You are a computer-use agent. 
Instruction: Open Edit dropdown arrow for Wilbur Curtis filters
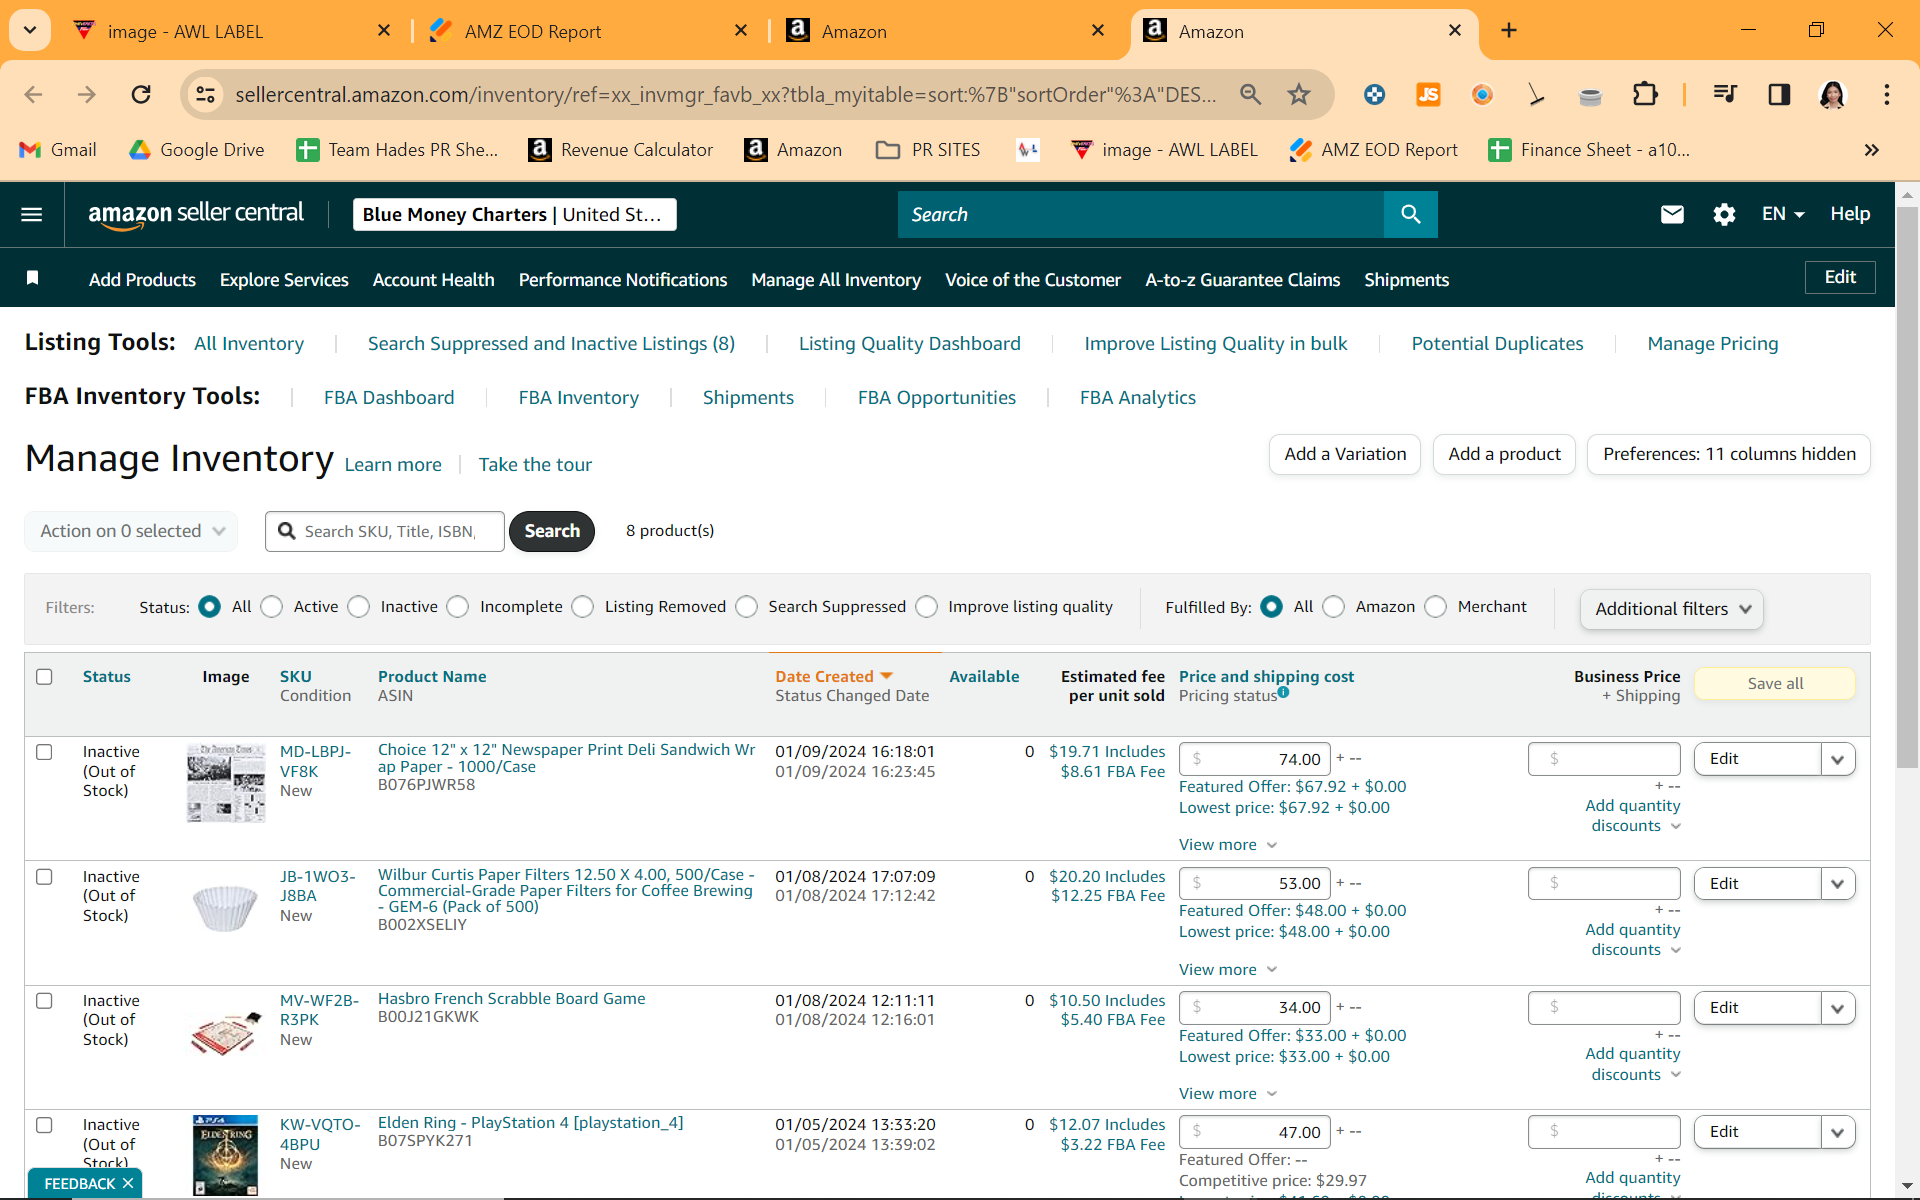tap(1838, 884)
